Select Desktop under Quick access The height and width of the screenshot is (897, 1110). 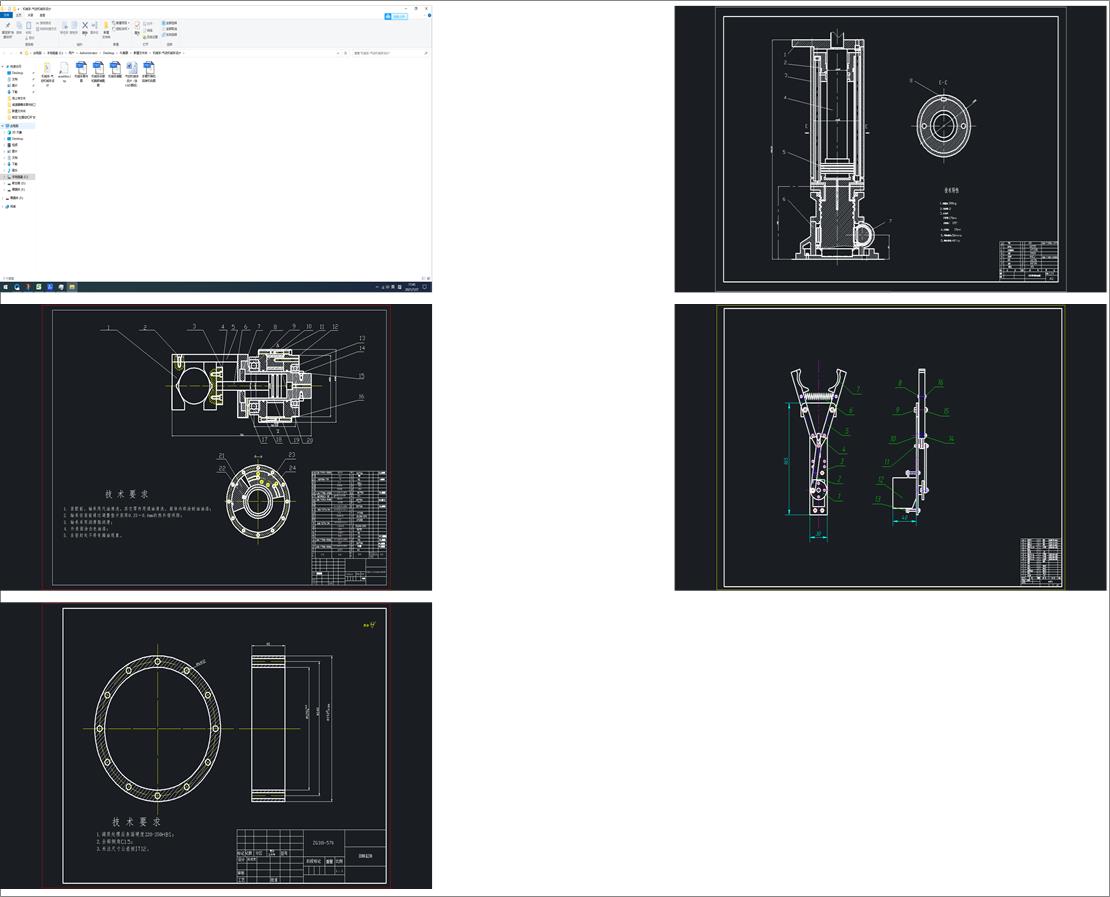click(x=17, y=73)
